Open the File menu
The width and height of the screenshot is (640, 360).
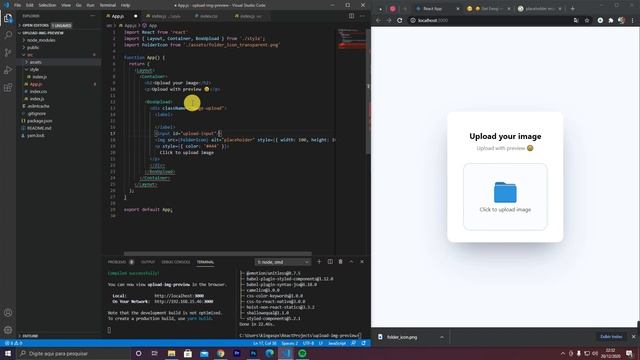tap(18, 5)
